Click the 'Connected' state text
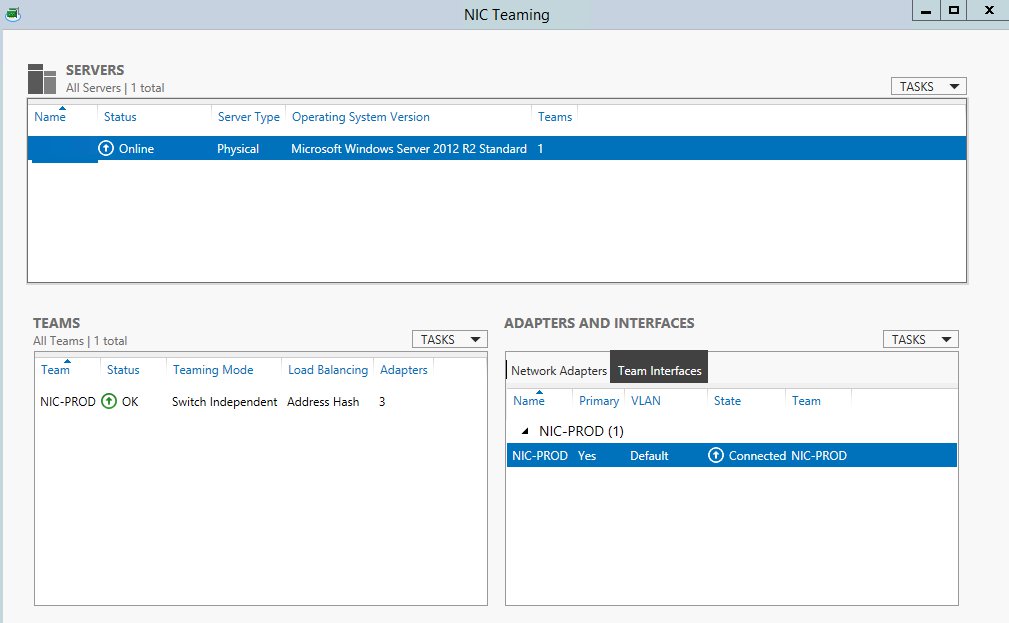Screen dimensions: 1009x623 click(x=757, y=456)
